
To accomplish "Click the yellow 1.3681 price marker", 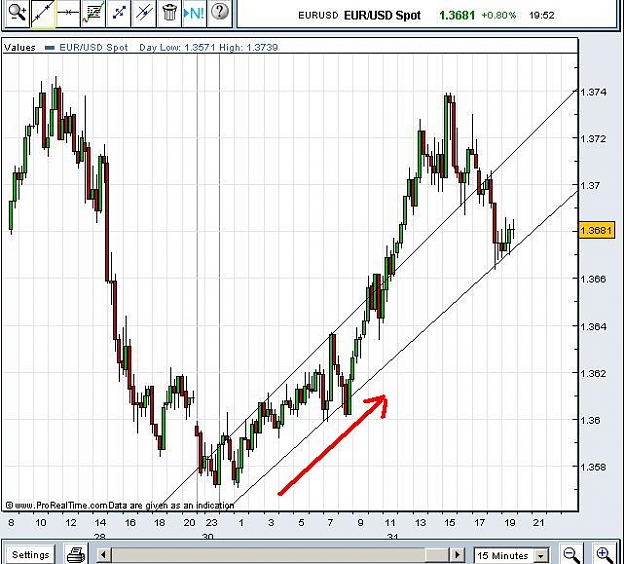I will click(596, 230).
